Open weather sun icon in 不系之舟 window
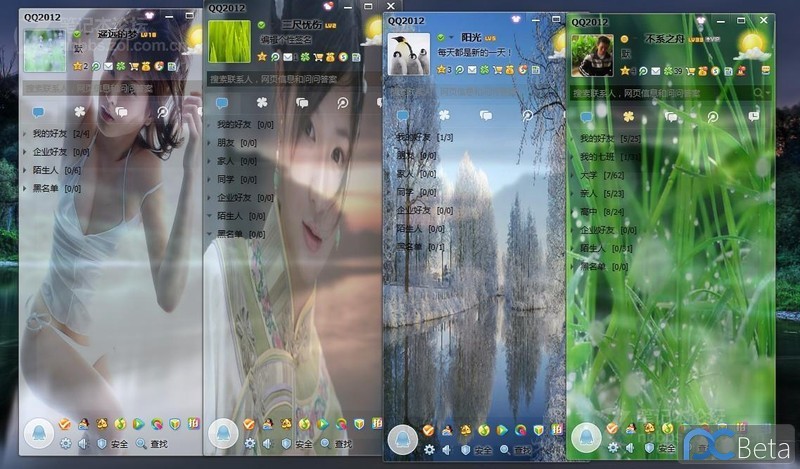Viewport: 800px width, 469px height. coord(752,46)
